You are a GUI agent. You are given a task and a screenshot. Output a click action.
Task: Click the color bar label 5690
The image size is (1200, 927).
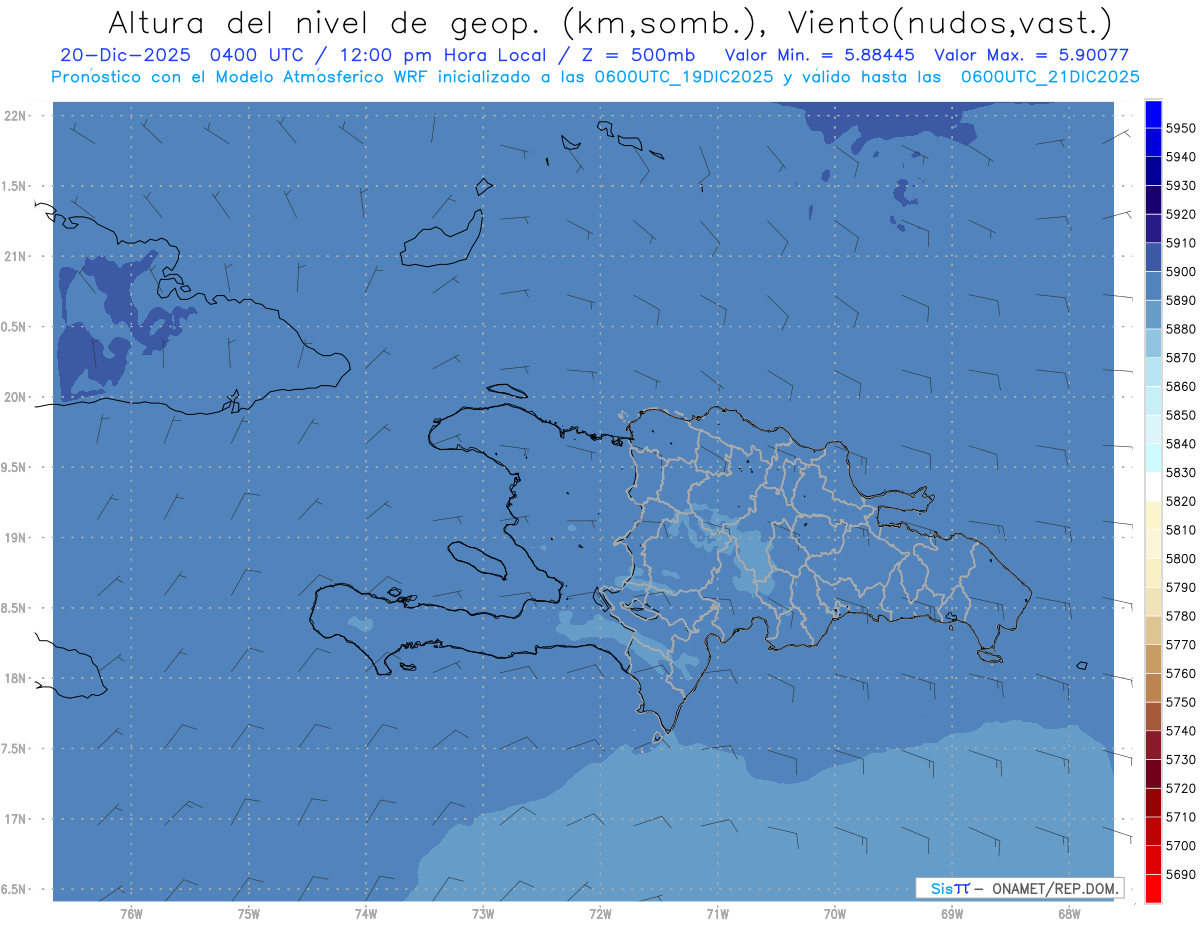[x=1180, y=874]
